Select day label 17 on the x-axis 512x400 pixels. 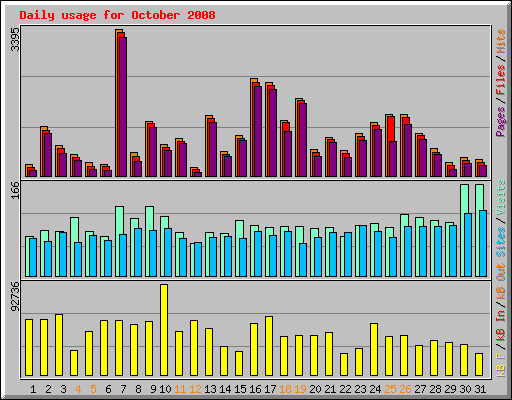(x=270, y=389)
